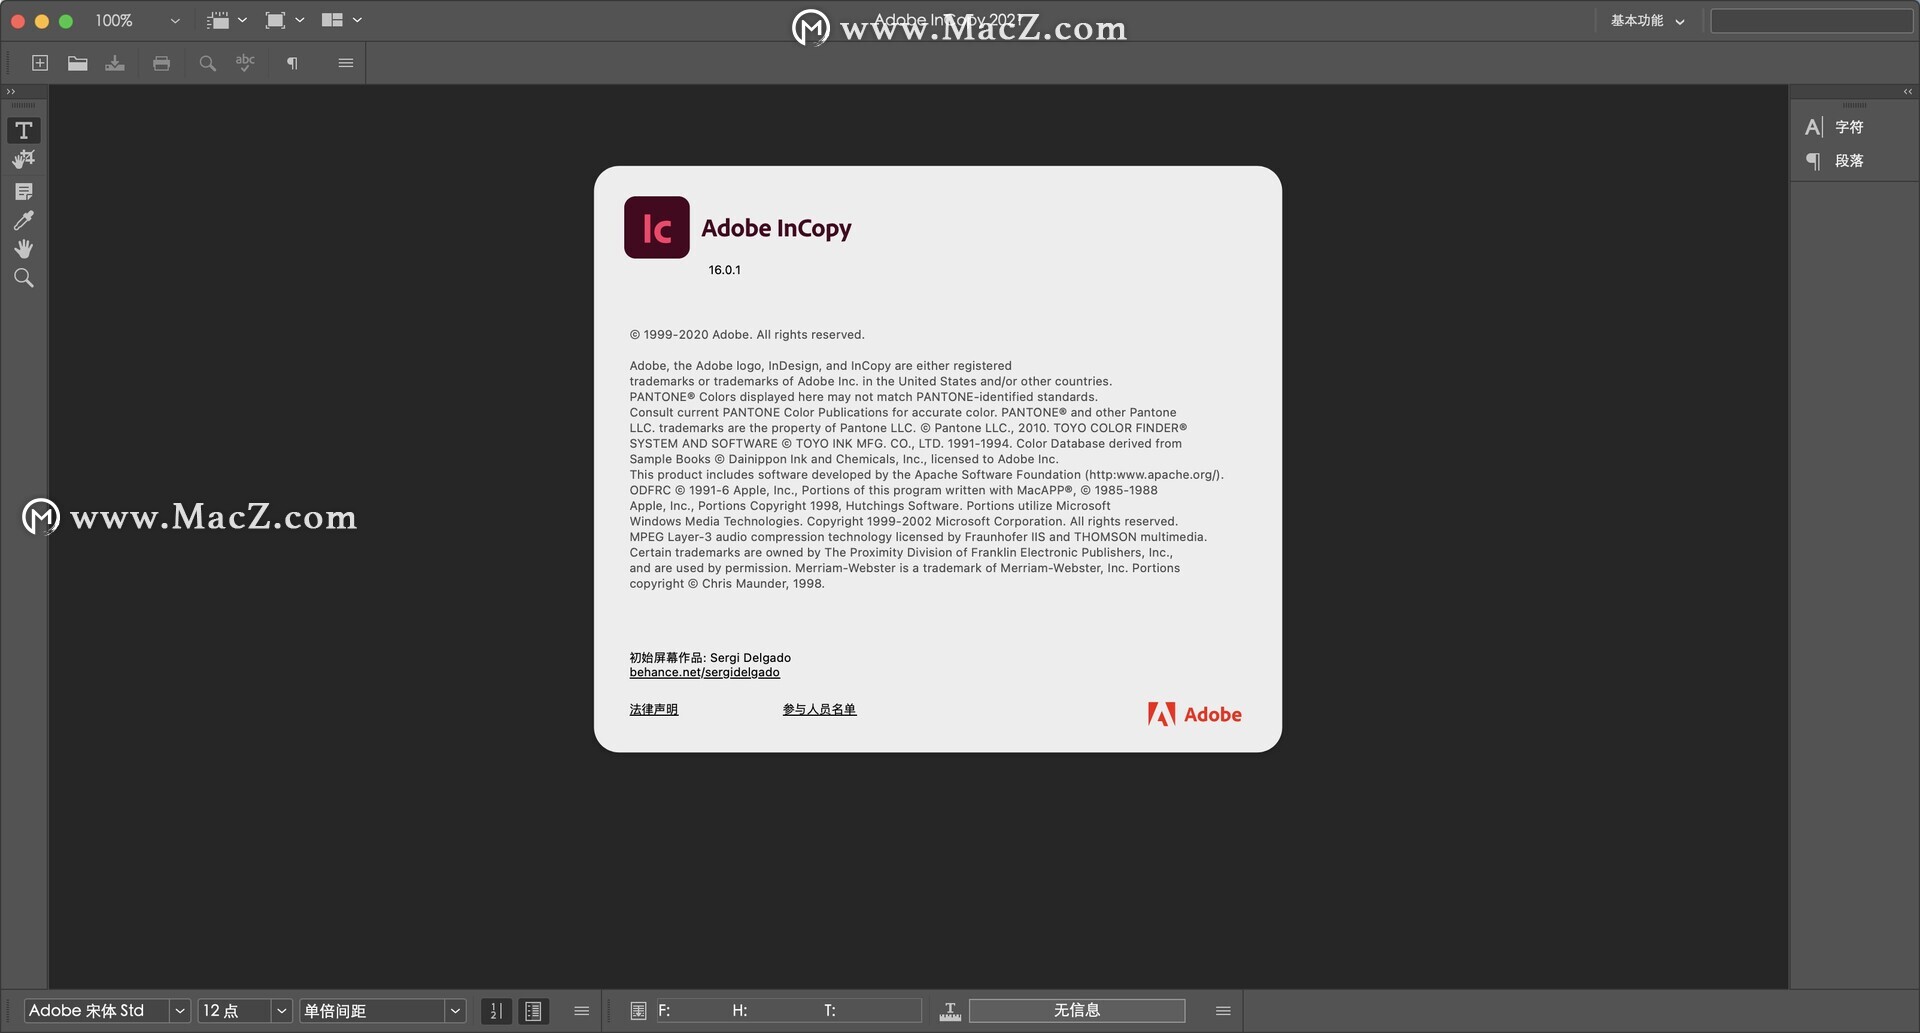Open the 100% zoom level dropdown

coord(137,20)
